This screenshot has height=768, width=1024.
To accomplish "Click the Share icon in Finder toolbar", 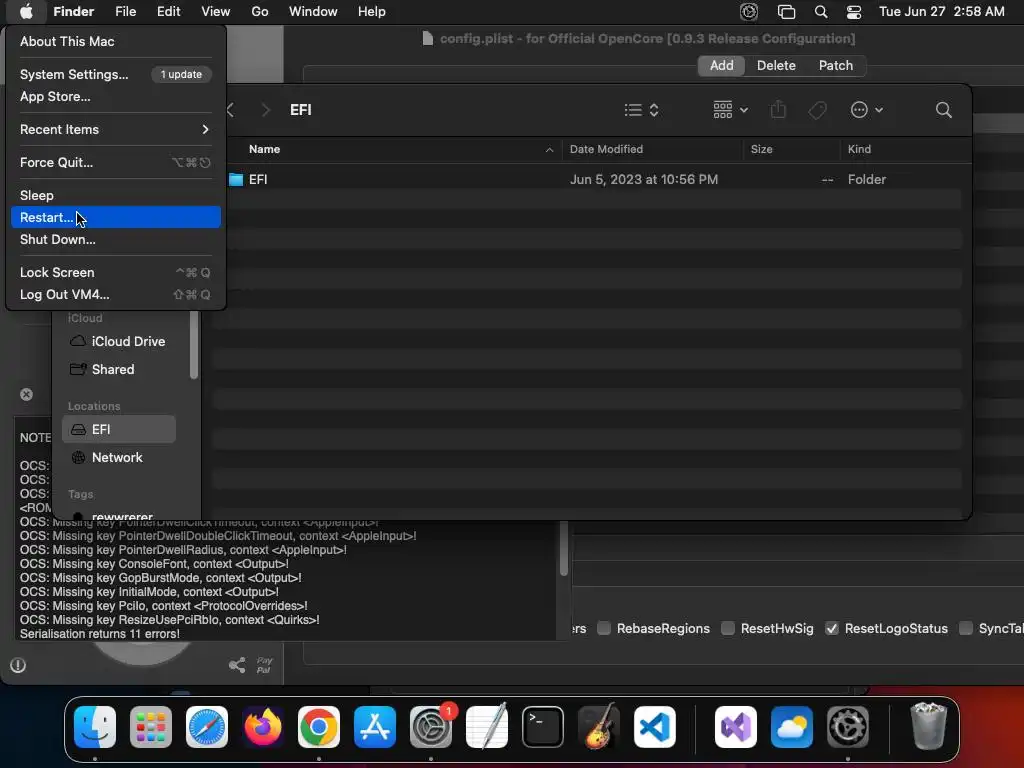I will 778,109.
